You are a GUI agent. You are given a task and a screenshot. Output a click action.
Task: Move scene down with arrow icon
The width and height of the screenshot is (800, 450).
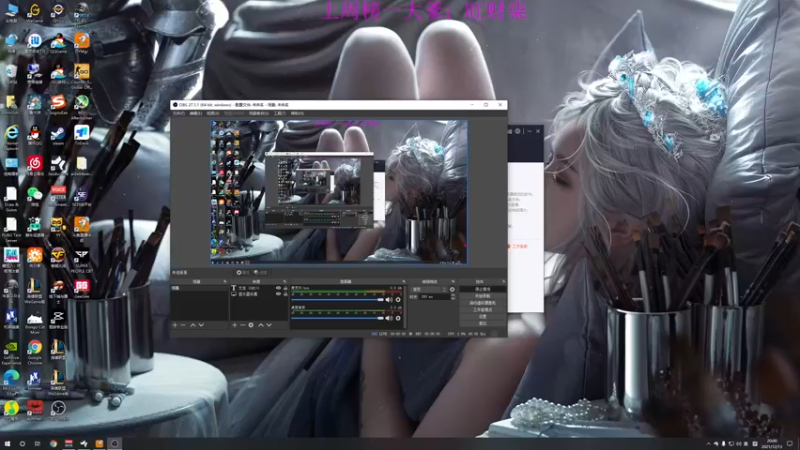[202, 325]
